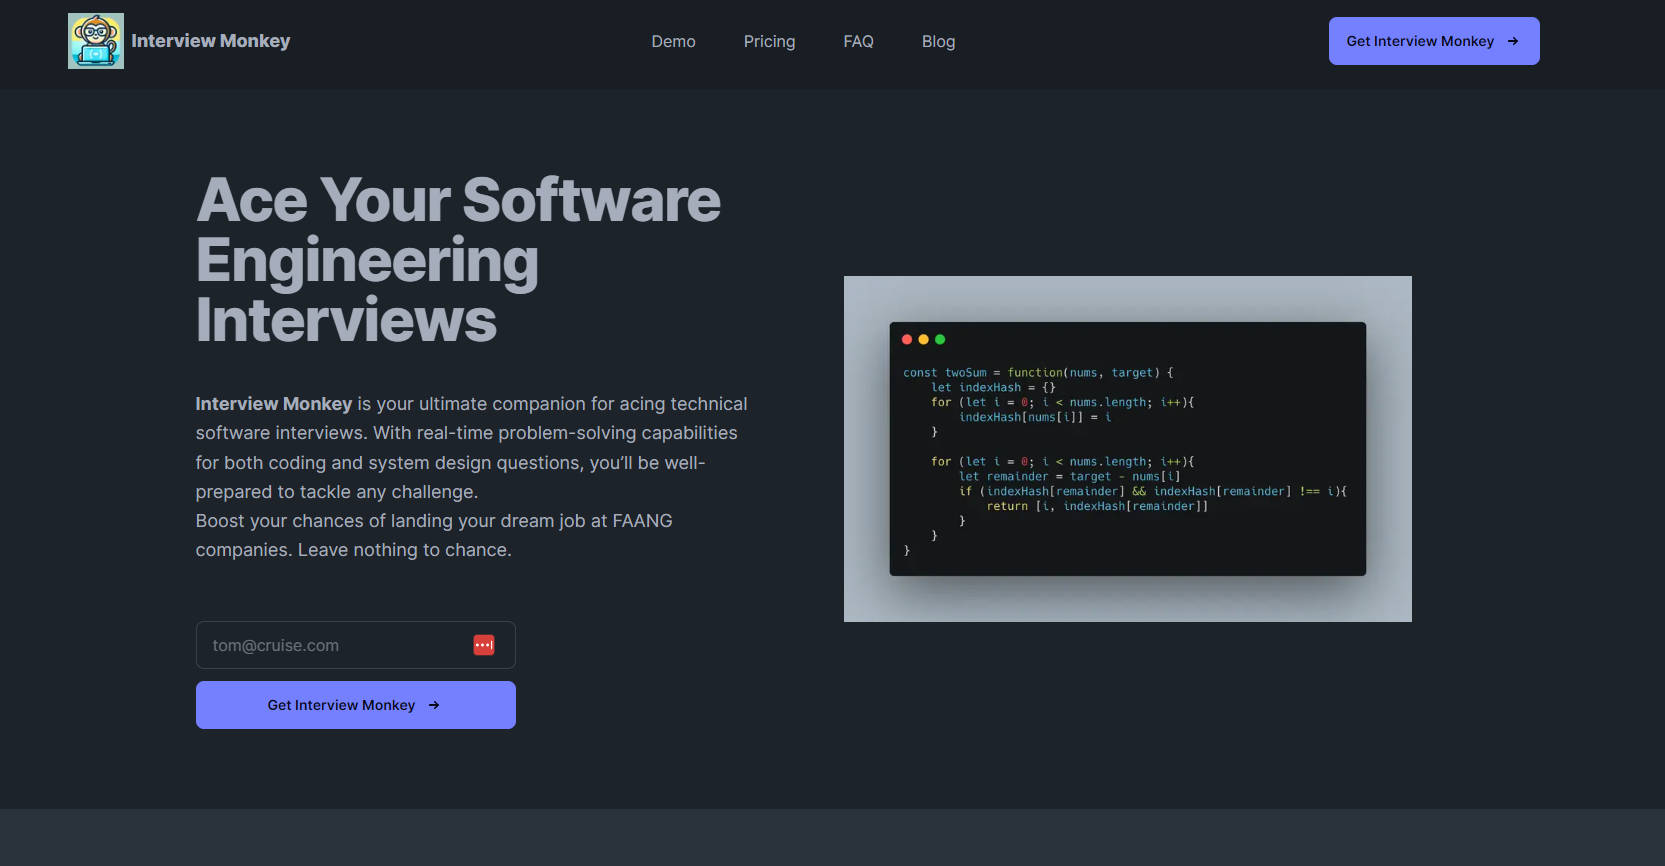Click the Ace Your Software Engineering Interviews heading
Viewport: 1665px width, 866px height.
tap(457, 259)
